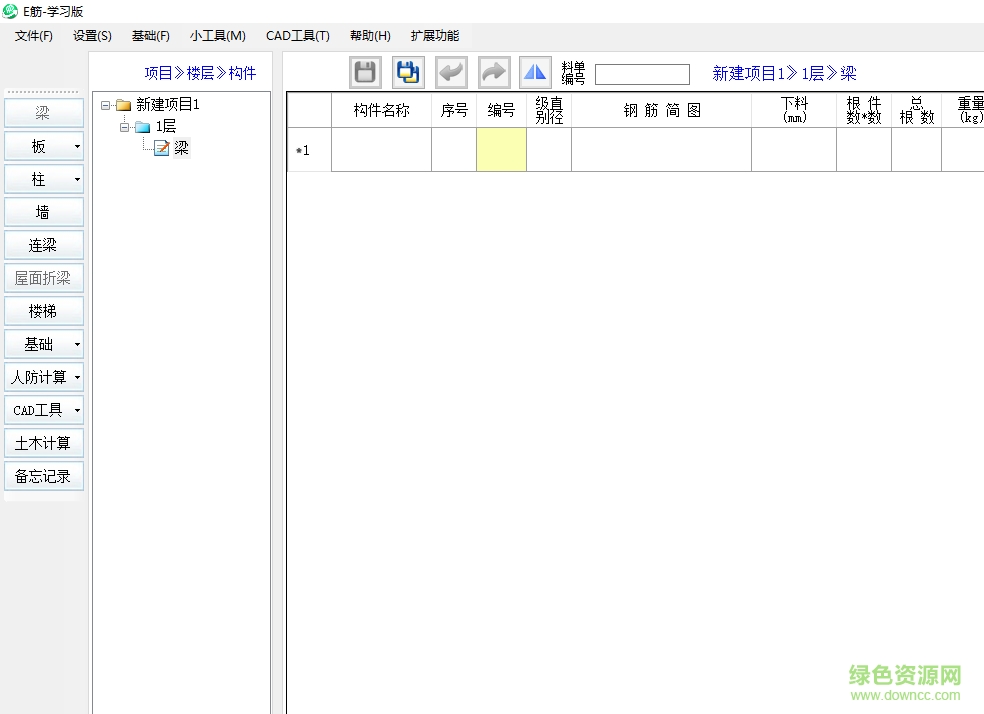Click the 楼梯 sidebar button
984x714 pixels.
pos(43,311)
